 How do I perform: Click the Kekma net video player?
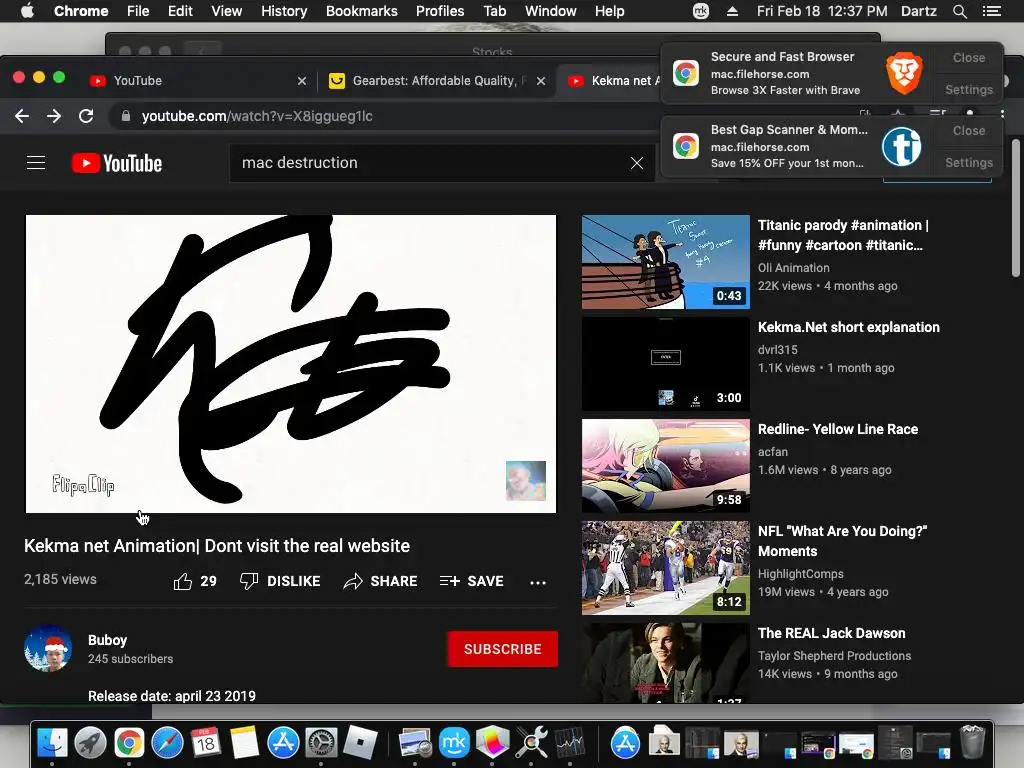coord(291,364)
